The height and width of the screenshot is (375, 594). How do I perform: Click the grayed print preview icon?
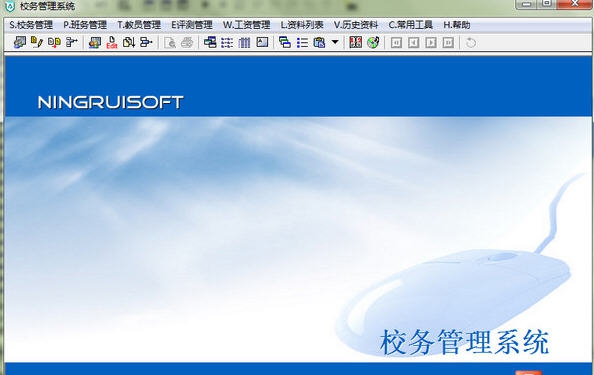[170, 42]
